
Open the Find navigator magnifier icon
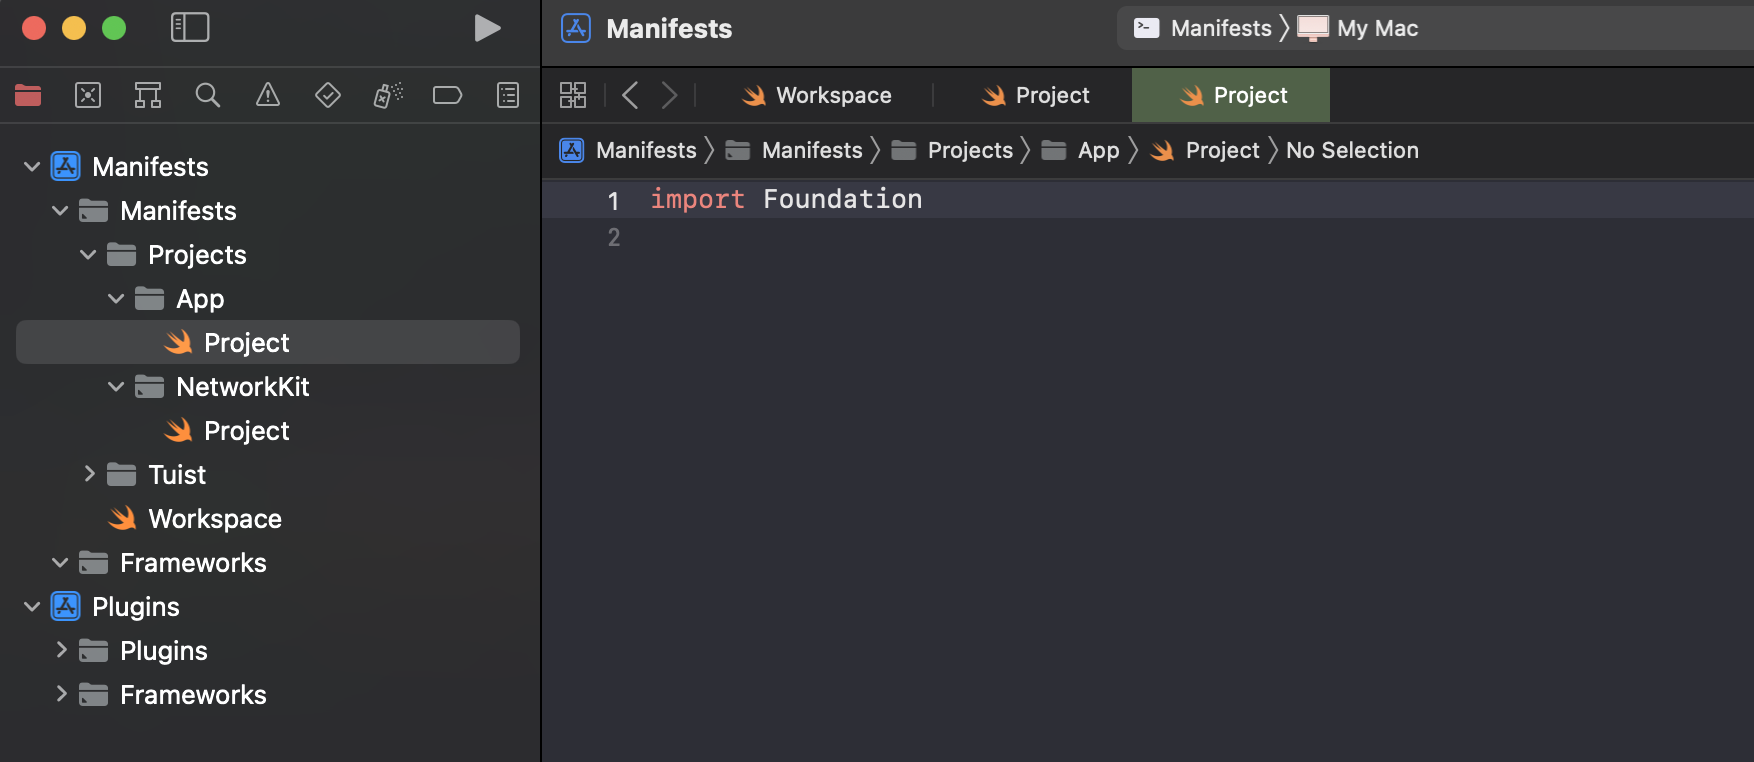[x=208, y=95]
